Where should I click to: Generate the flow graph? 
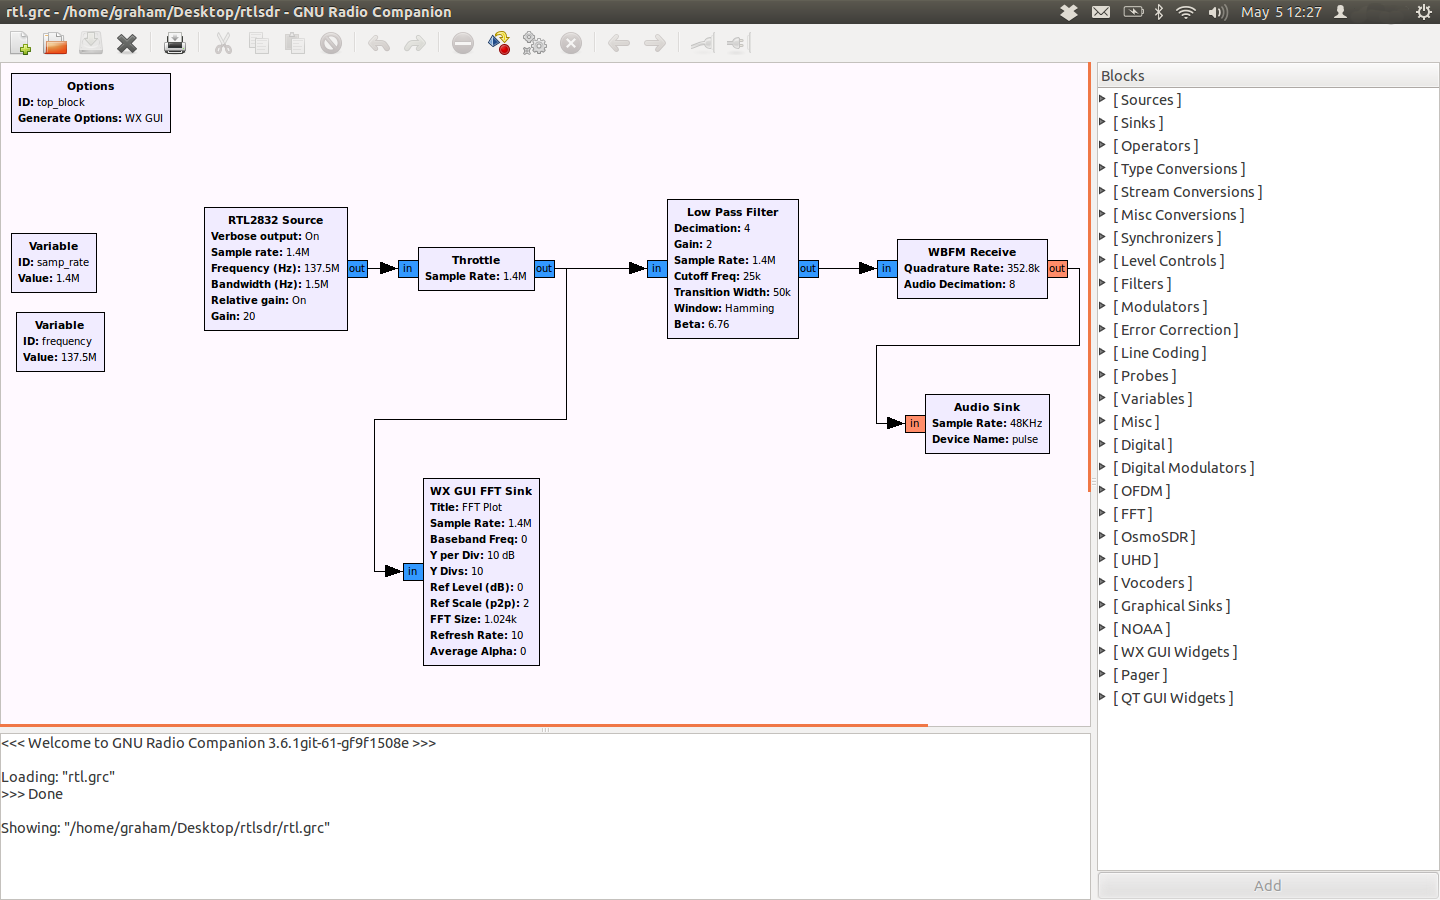pyautogui.click(x=499, y=43)
